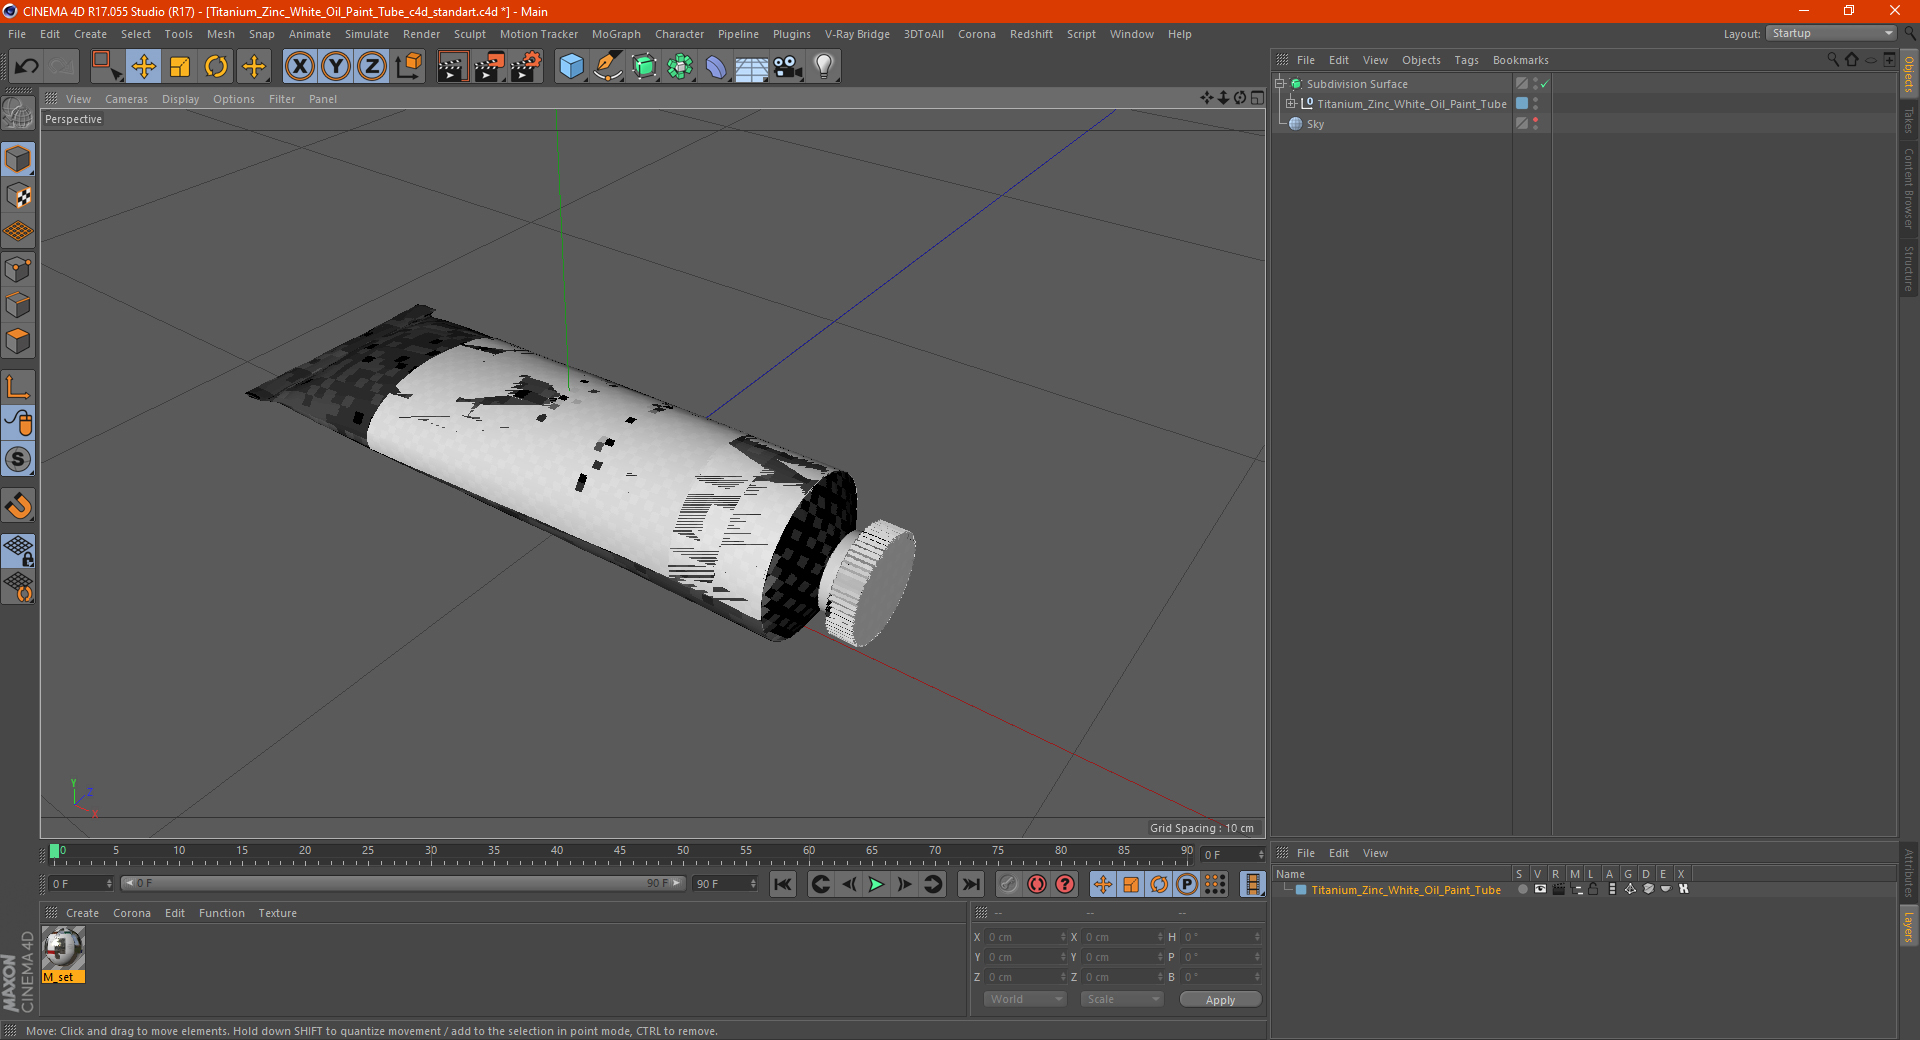Add a Cube primitive object

point(571,67)
